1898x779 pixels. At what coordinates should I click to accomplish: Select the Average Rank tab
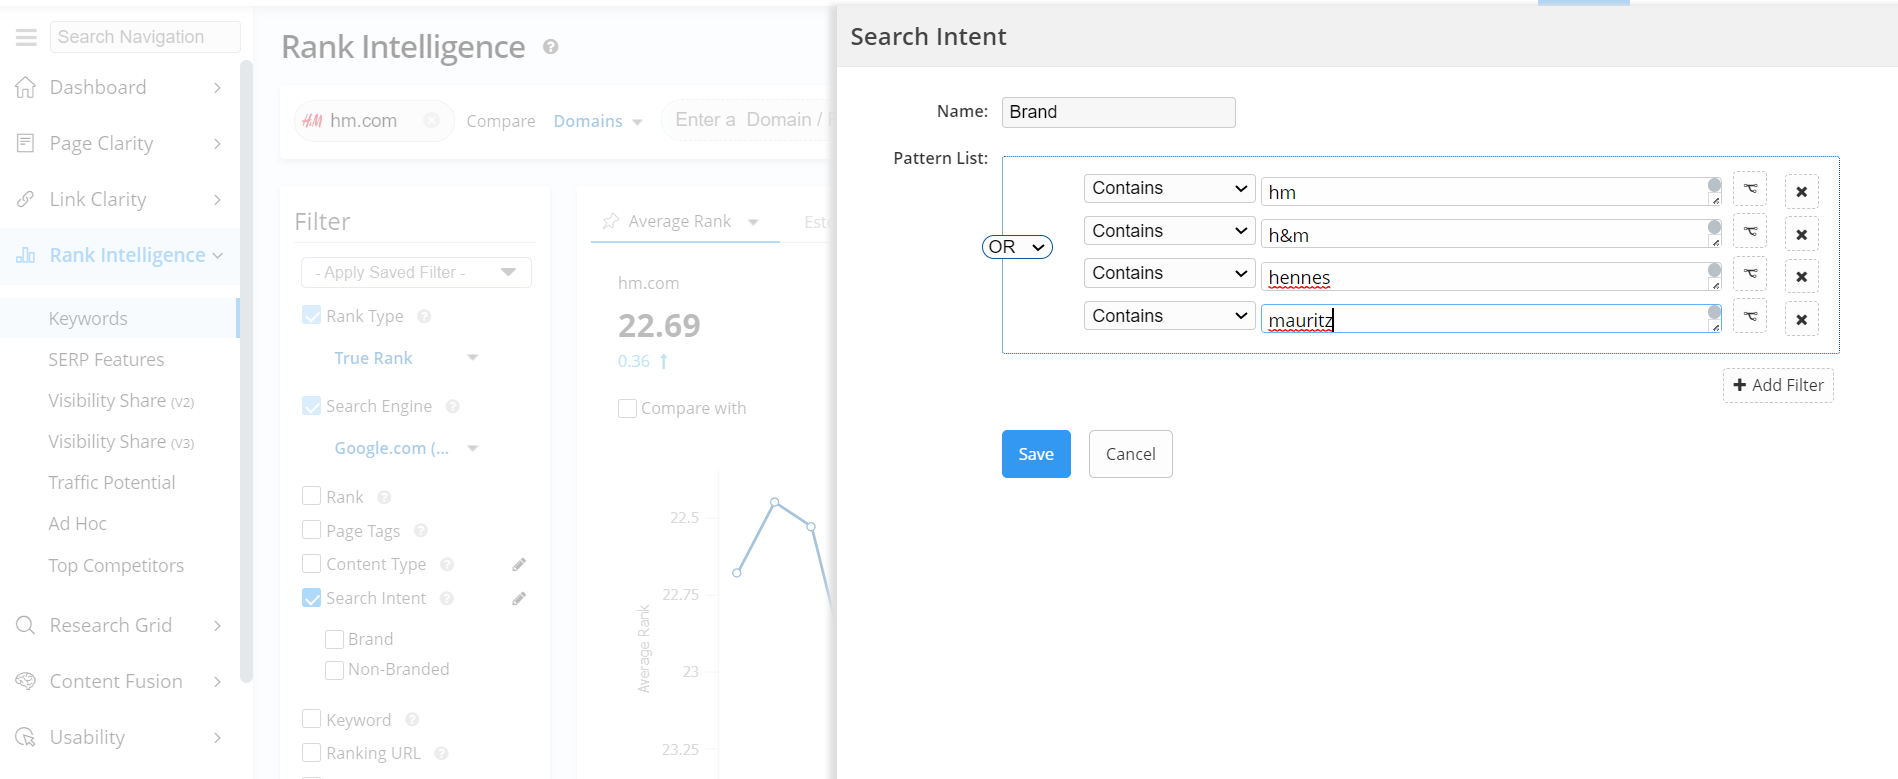tap(679, 221)
